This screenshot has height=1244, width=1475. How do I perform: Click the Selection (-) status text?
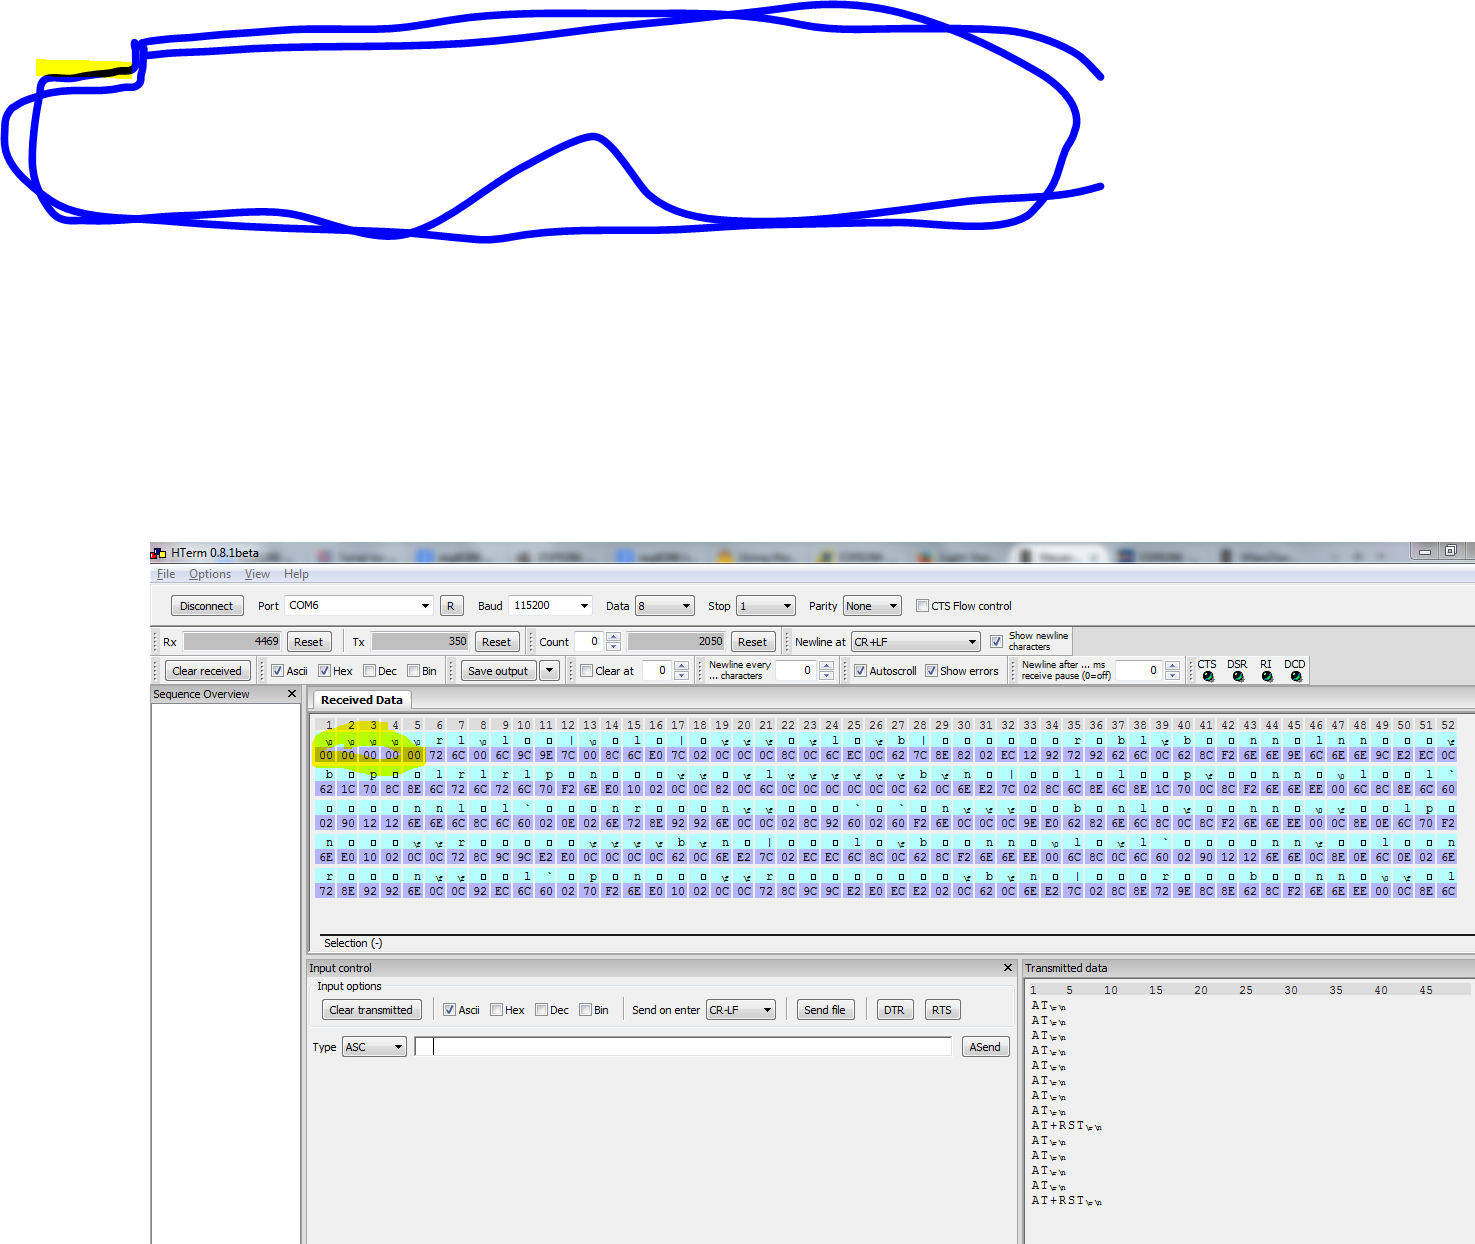coord(353,943)
